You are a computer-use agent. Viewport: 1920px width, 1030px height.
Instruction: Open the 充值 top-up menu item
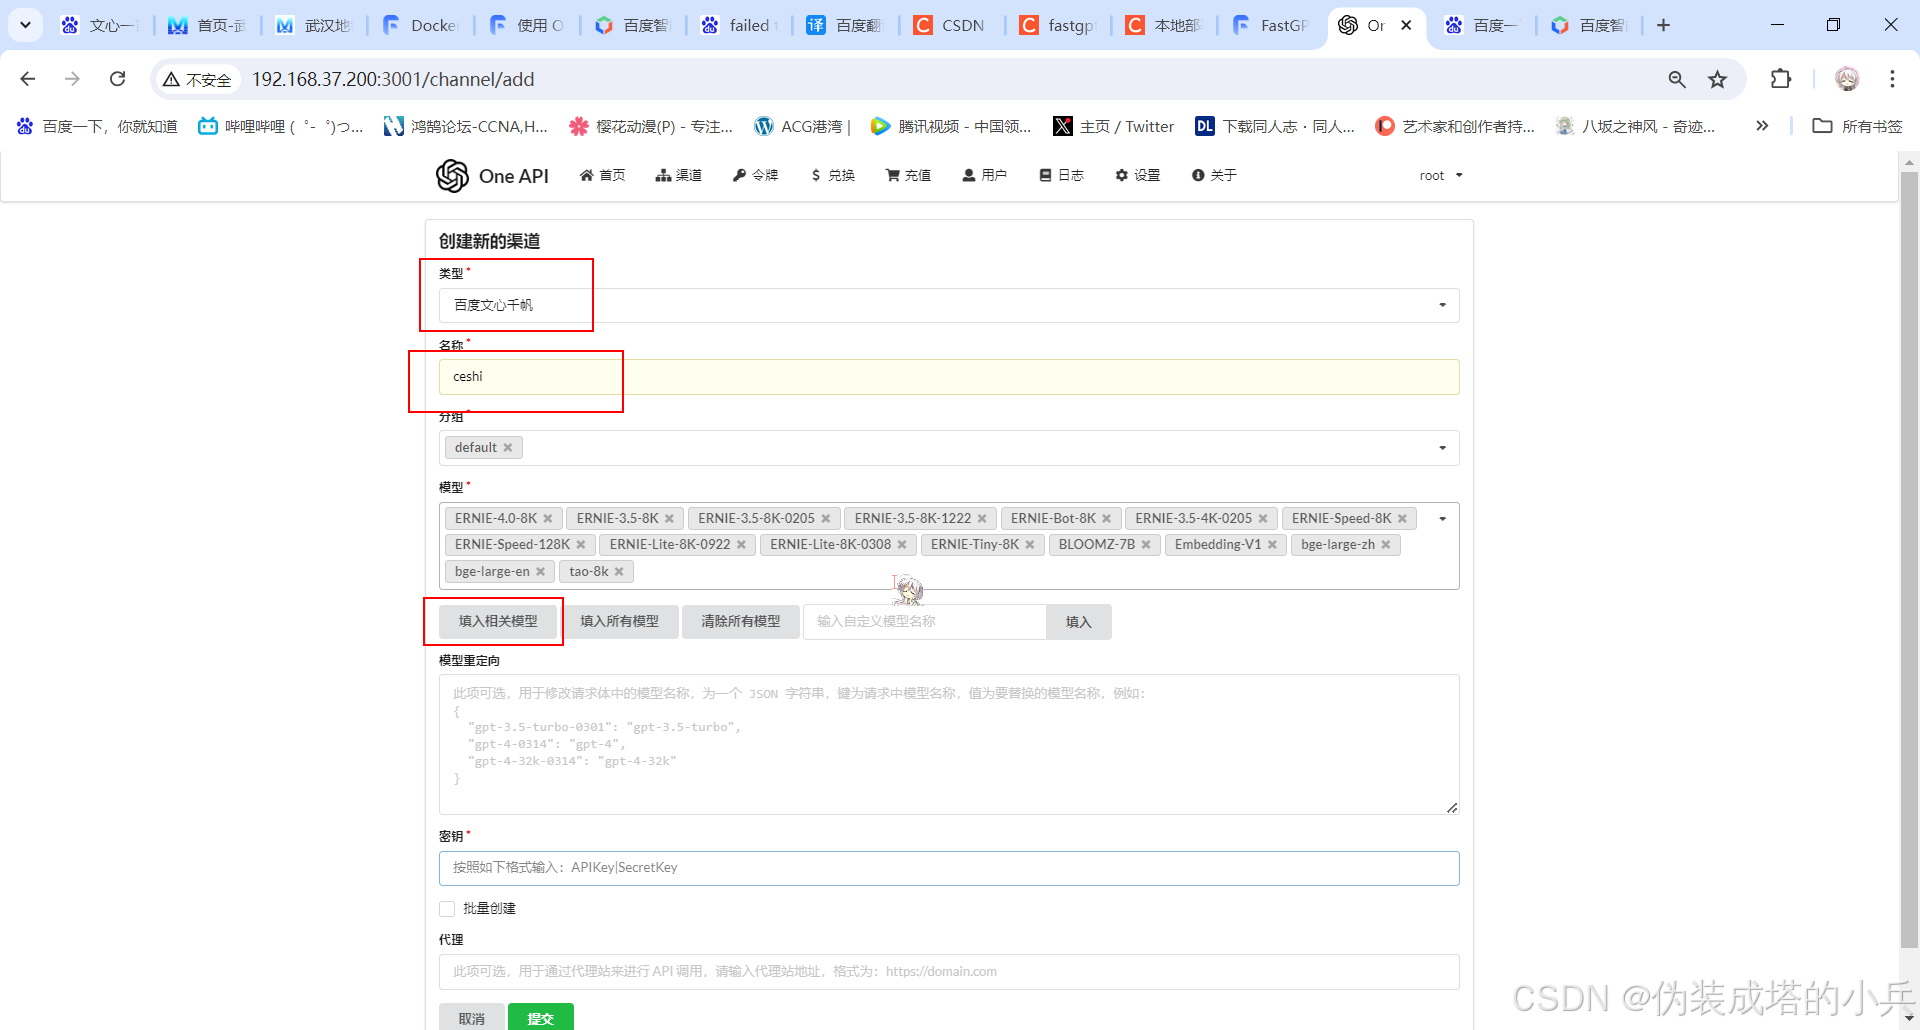coord(908,175)
